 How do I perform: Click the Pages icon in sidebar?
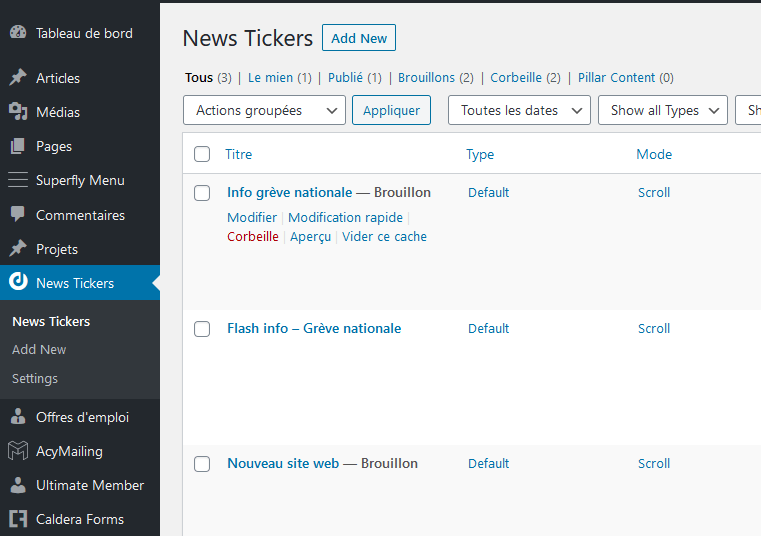click(18, 146)
